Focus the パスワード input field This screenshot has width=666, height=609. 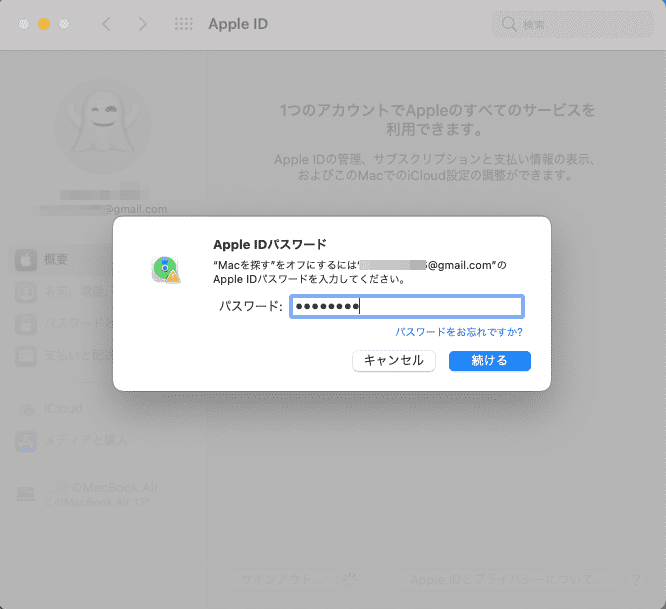pyautogui.click(x=407, y=306)
